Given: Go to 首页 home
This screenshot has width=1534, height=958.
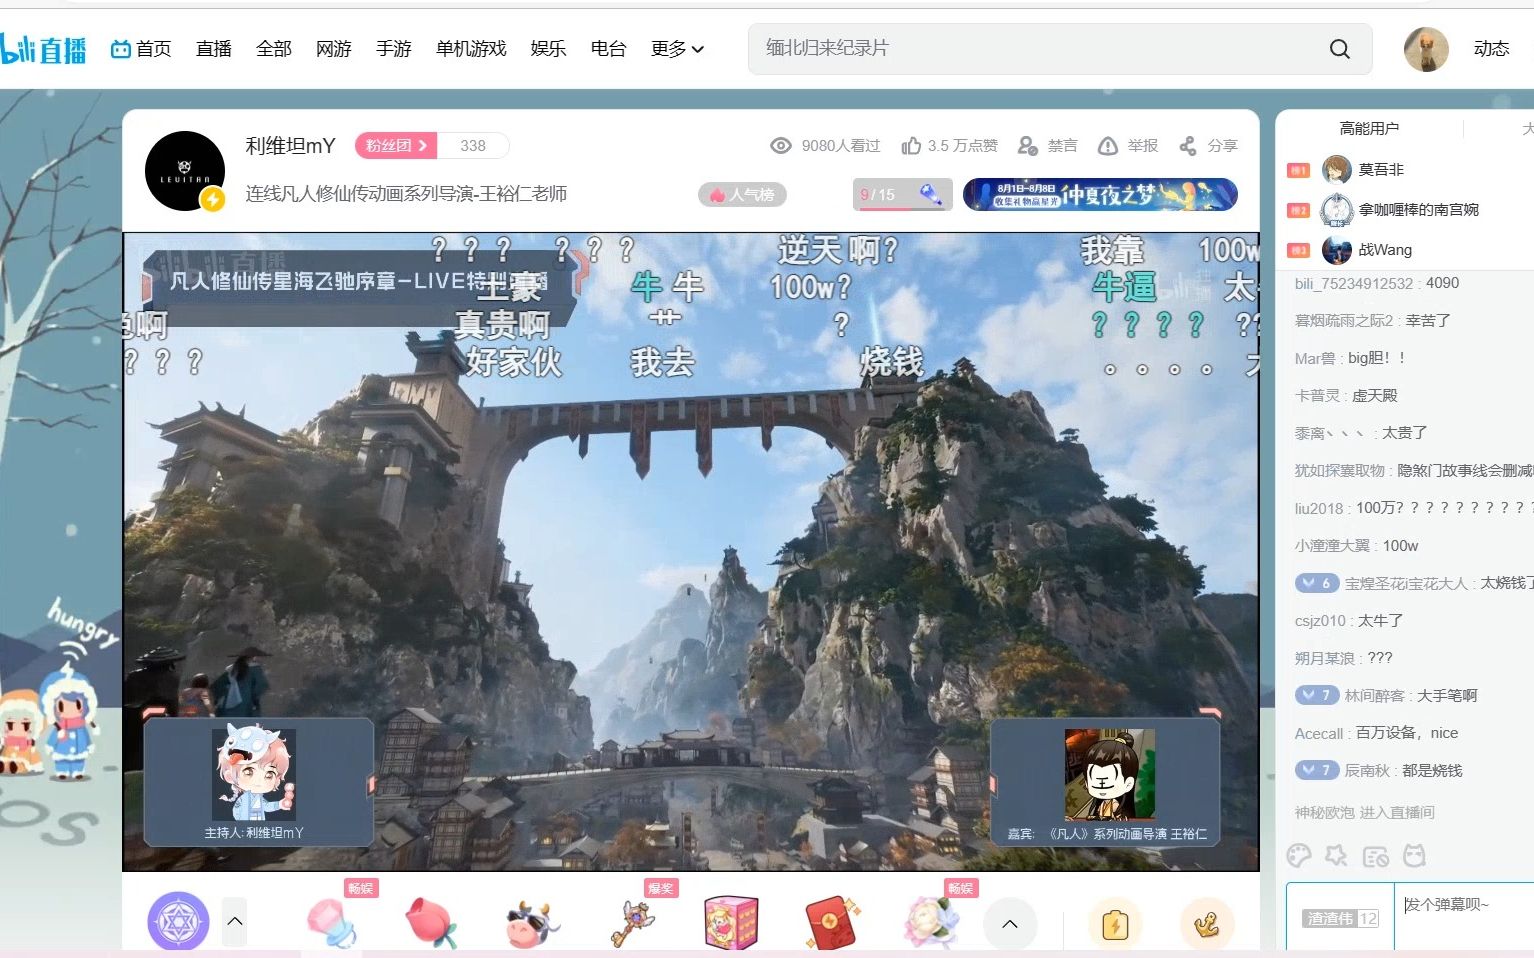Looking at the screenshot, I should pos(141,49).
